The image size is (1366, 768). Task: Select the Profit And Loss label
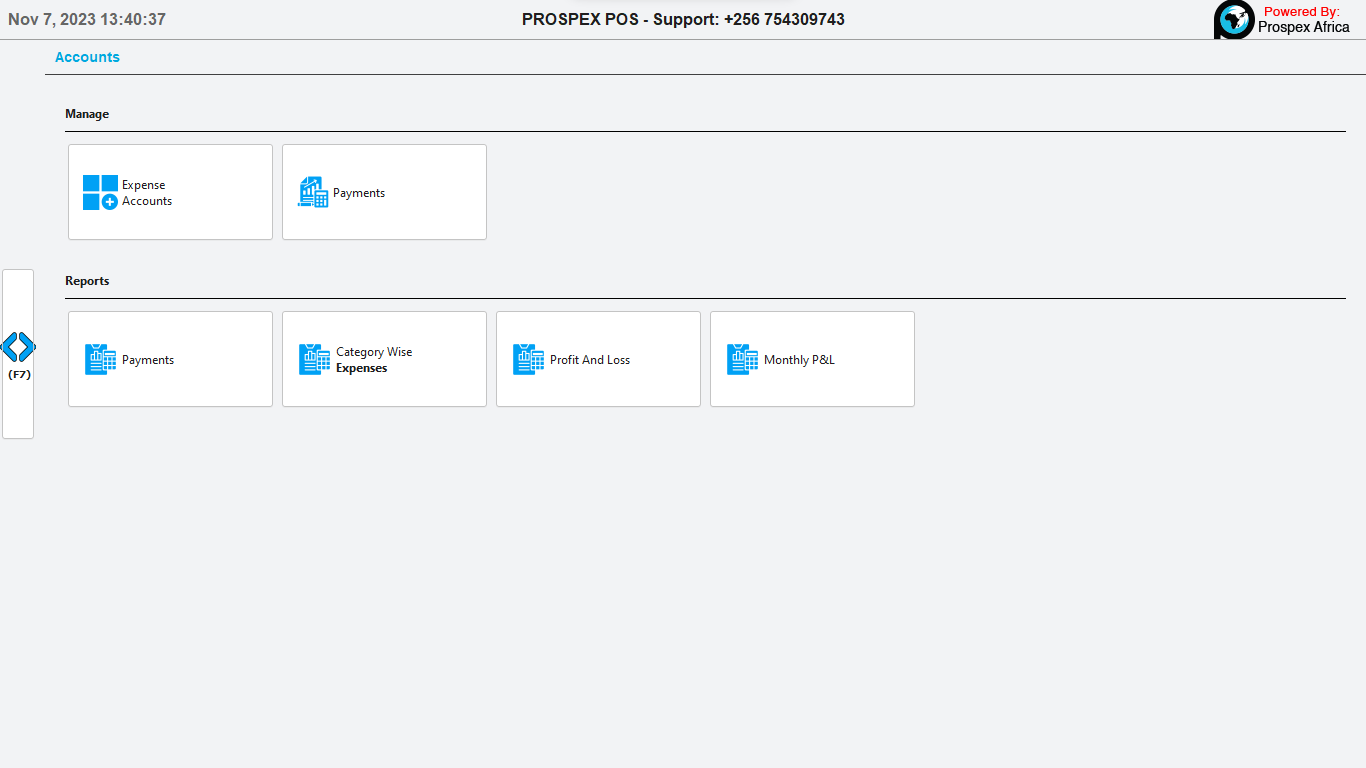590,360
